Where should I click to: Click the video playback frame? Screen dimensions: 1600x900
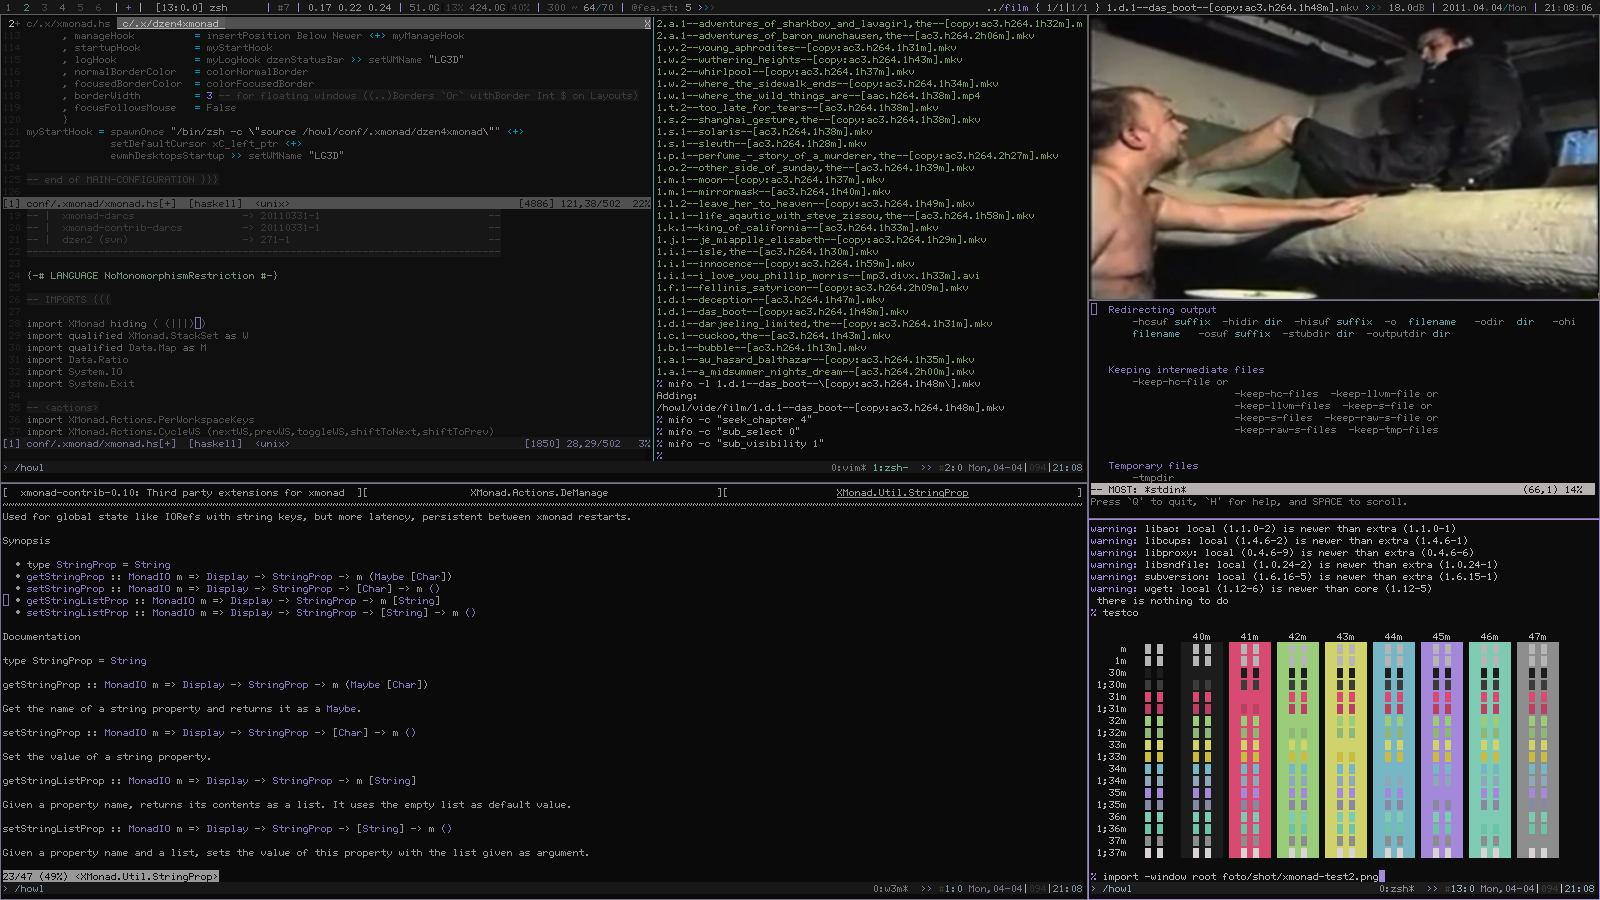[1344, 158]
